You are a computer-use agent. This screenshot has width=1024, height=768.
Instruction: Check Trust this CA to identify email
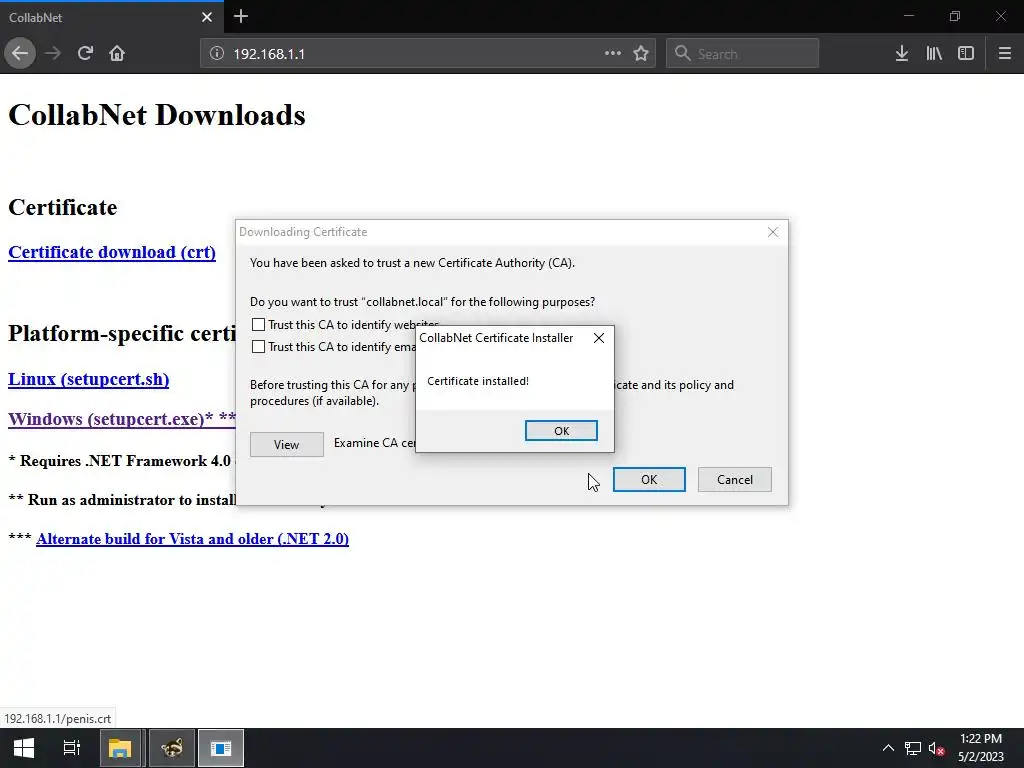click(x=259, y=346)
